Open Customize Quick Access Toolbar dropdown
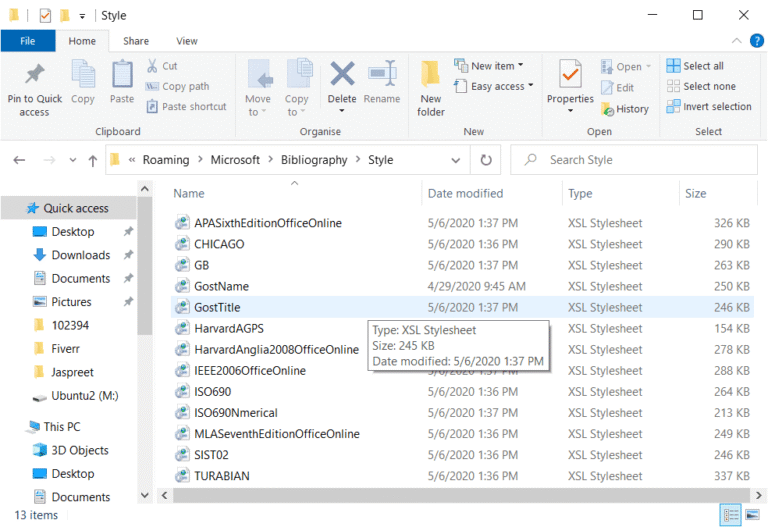This screenshot has height=527, width=768. click(x=82, y=16)
